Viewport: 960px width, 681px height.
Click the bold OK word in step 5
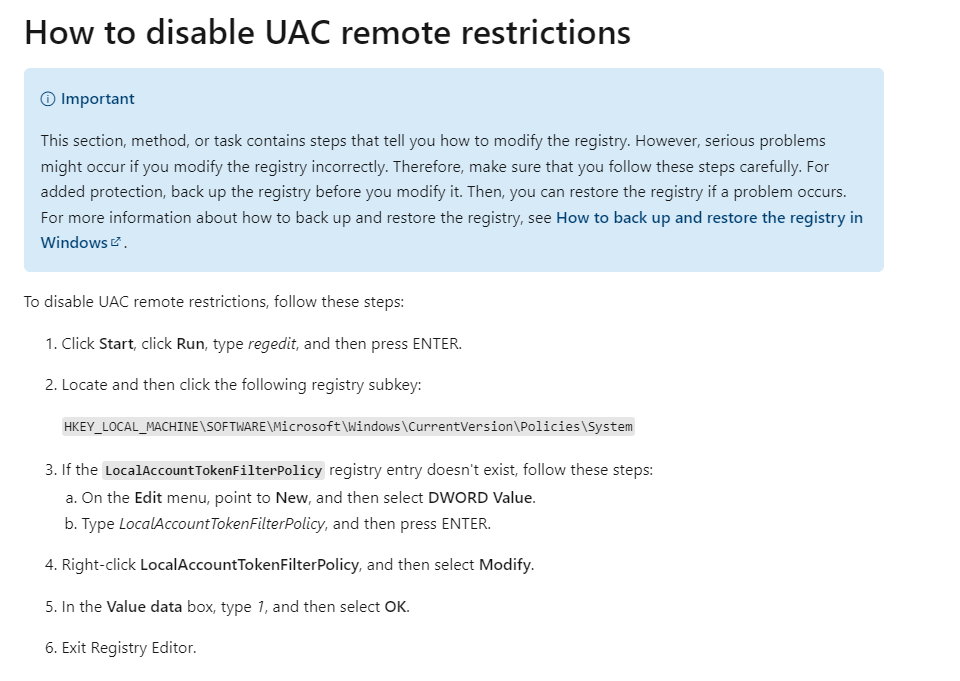point(396,607)
